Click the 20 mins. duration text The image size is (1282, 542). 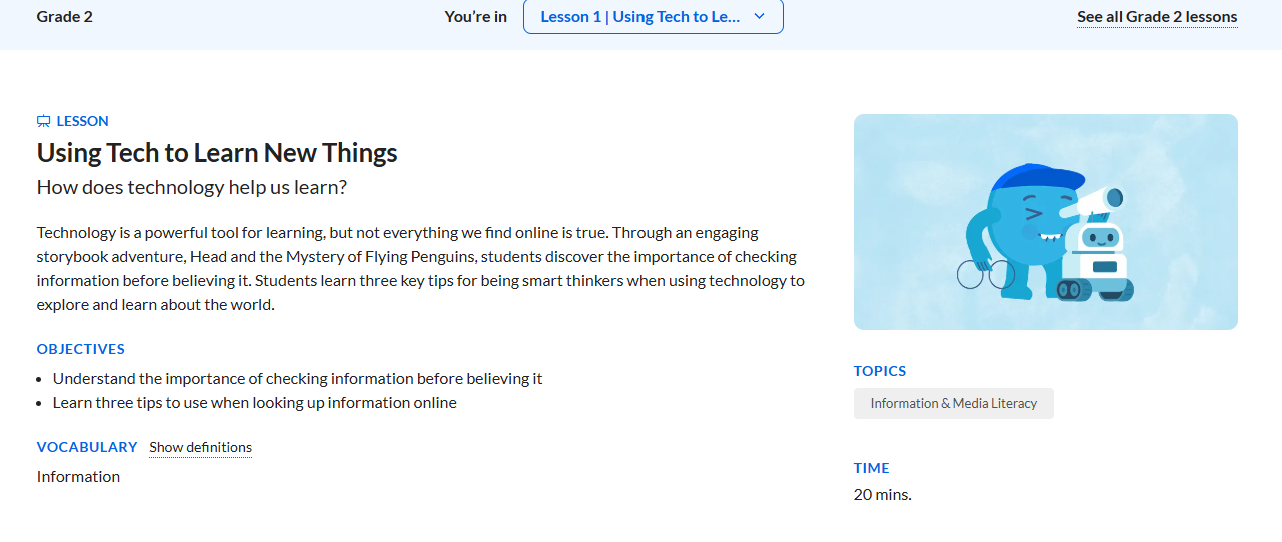882,495
